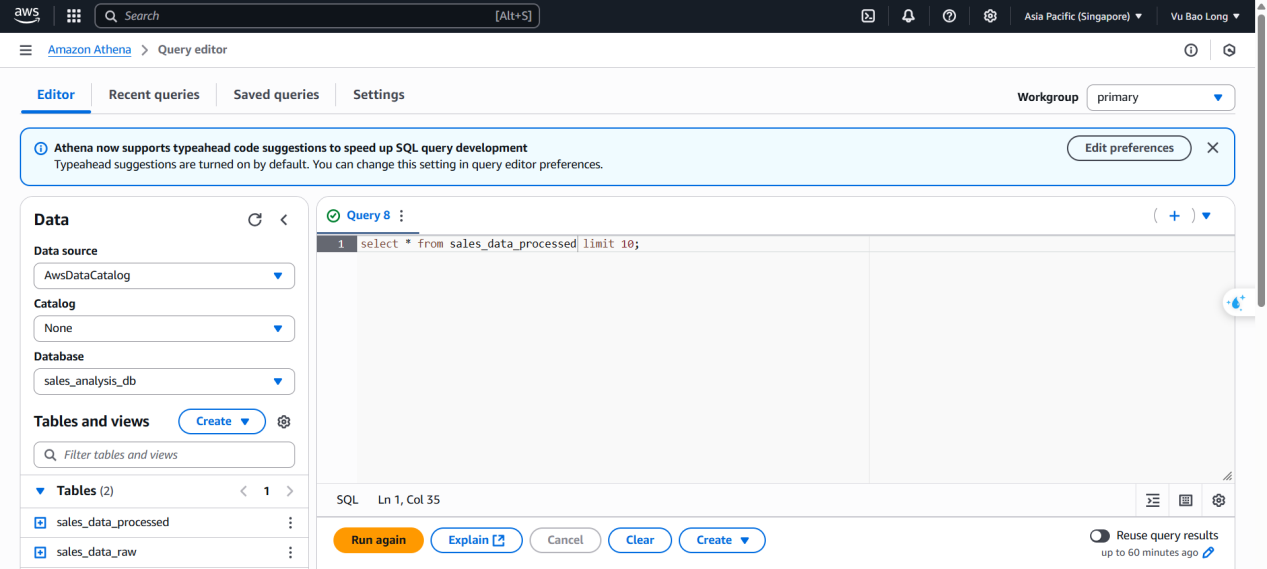
Task: Collapse the Data panel with the chevron
Action: (x=284, y=220)
